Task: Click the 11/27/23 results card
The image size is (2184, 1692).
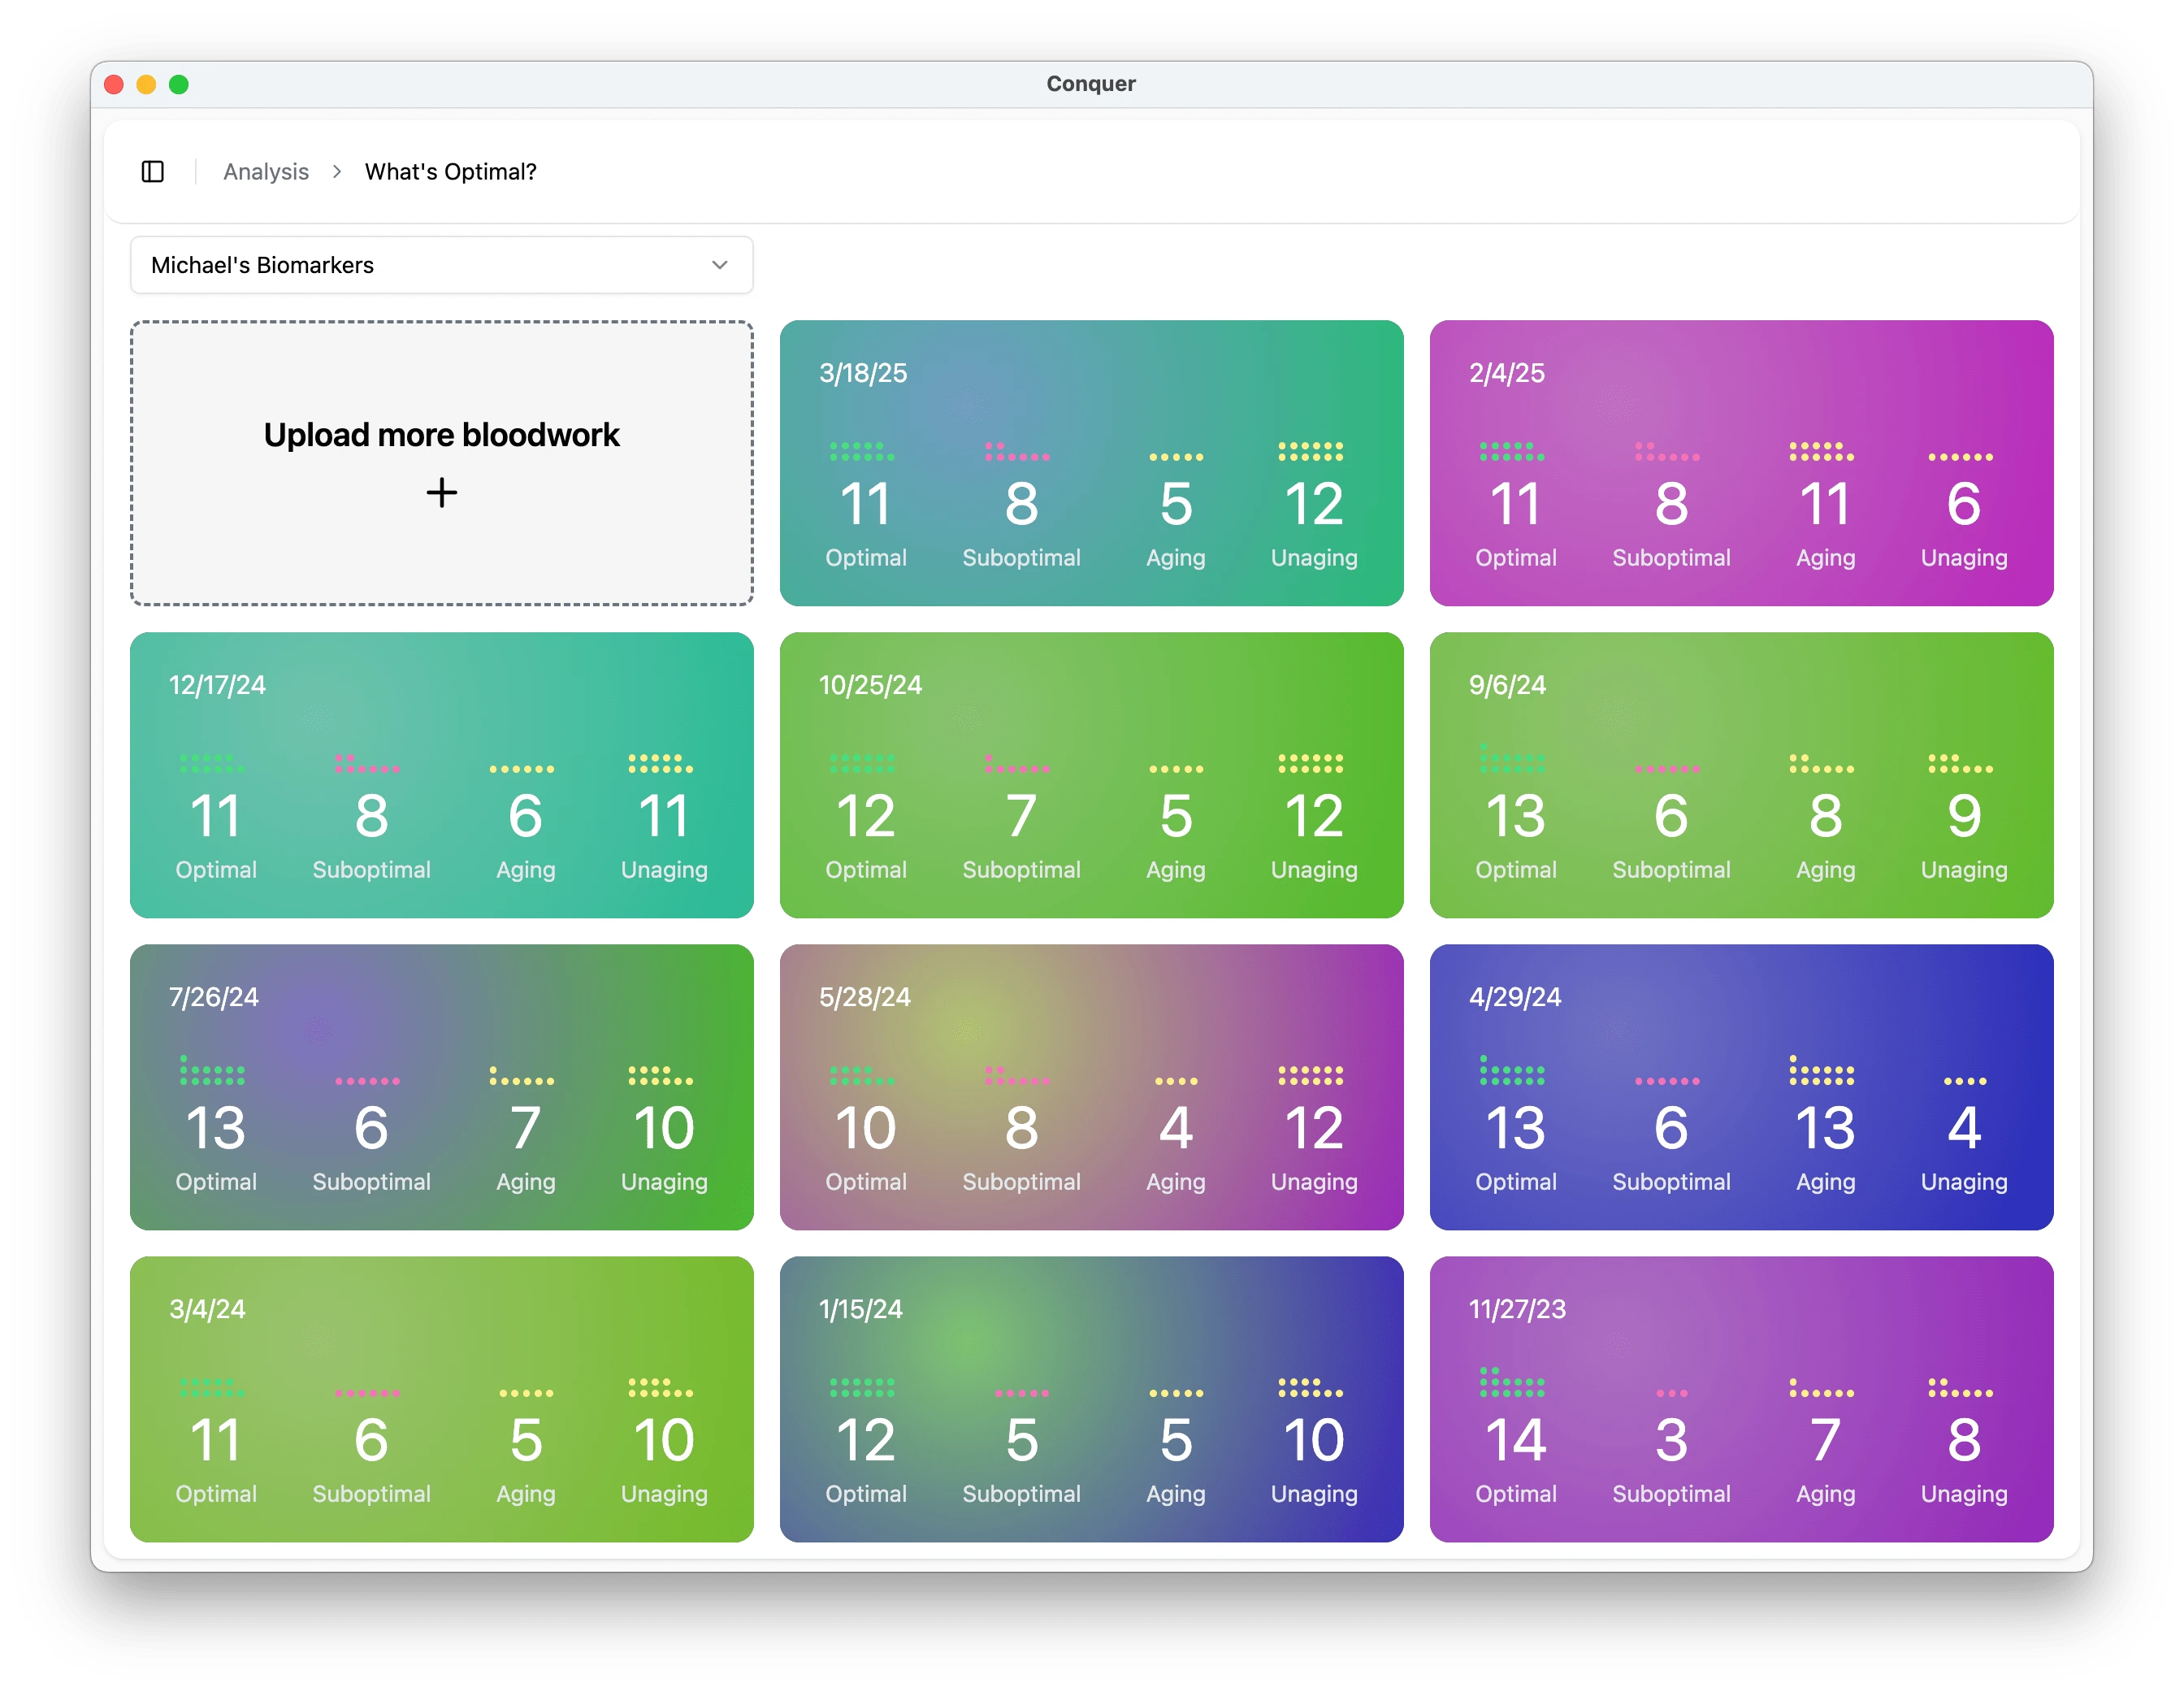Action: [1740, 1398]
